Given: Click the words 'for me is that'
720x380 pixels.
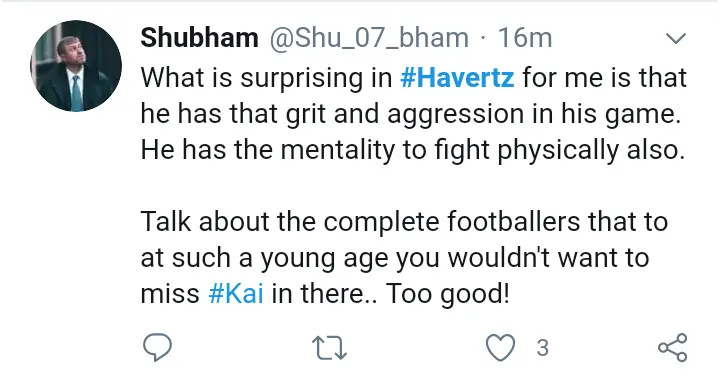Looking at the screenshot, I should (x=604, y=77).
